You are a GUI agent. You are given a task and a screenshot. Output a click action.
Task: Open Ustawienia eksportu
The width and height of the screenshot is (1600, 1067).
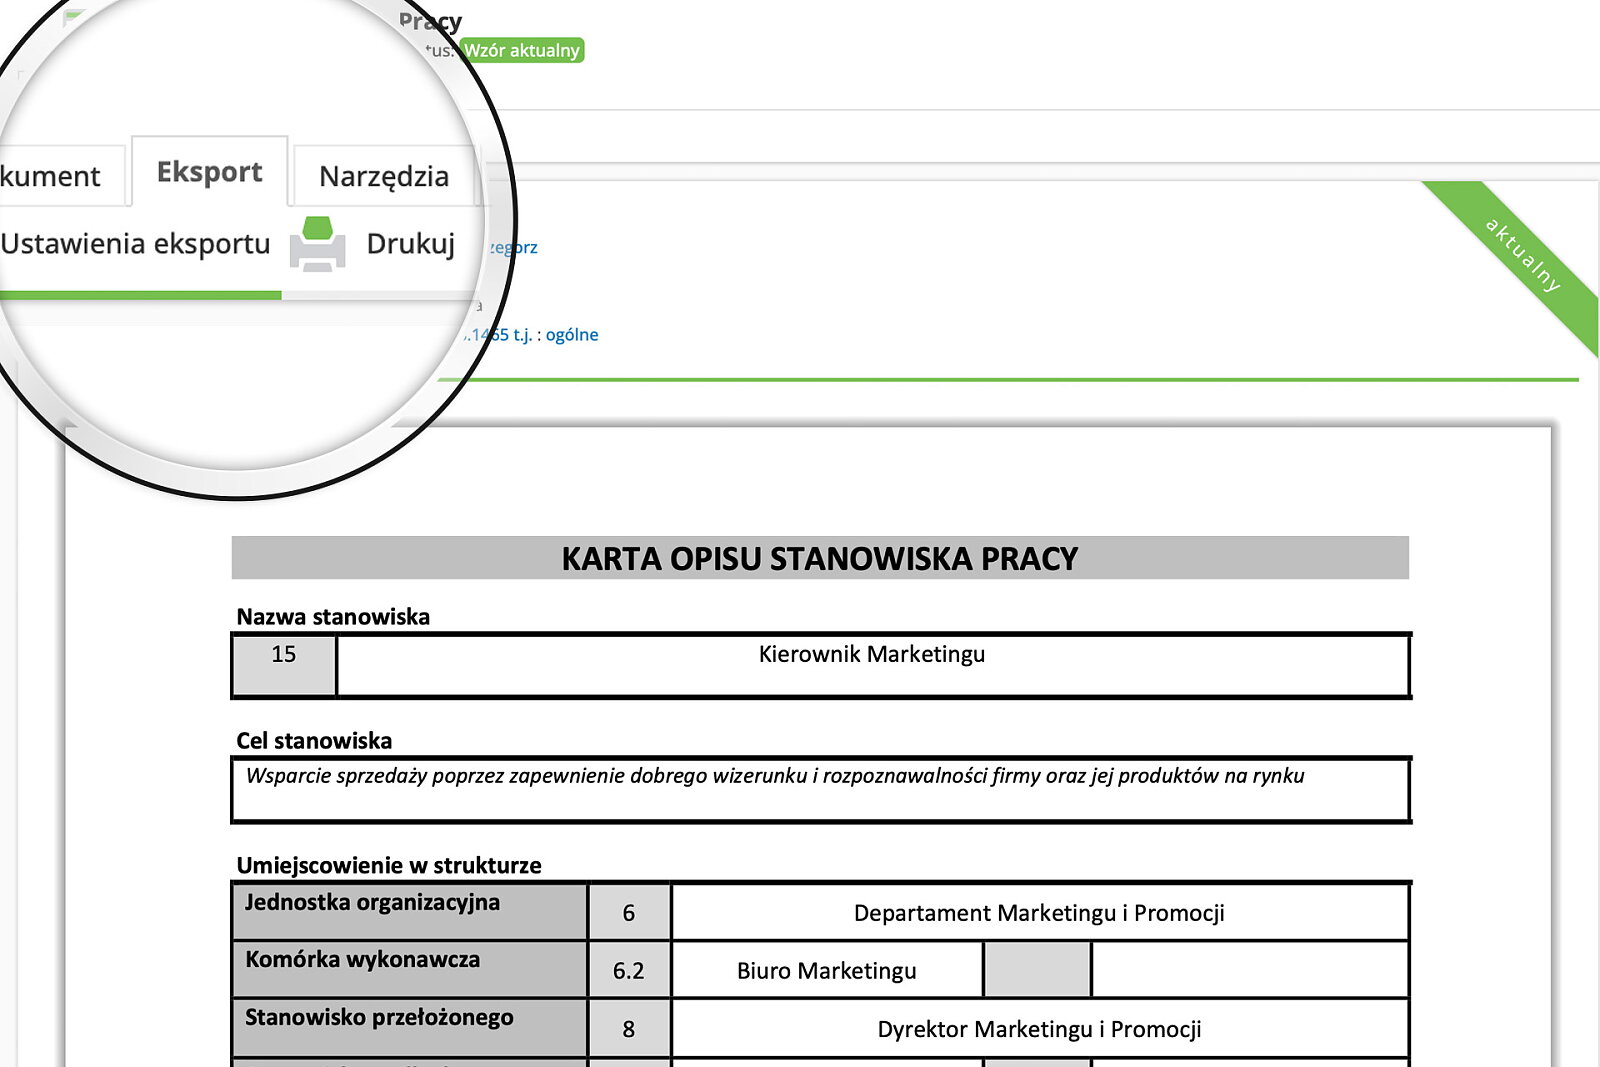point(135,244)
